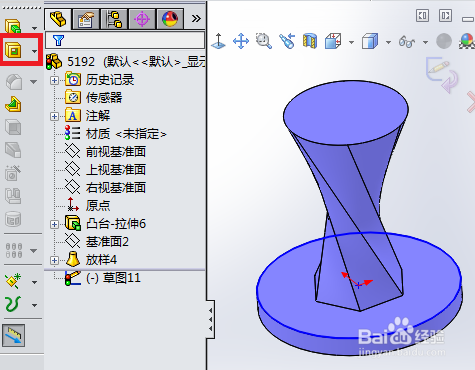Screen dimensions: 475x370
Task: Click the Curves tool icon
Action: [13, 304]
